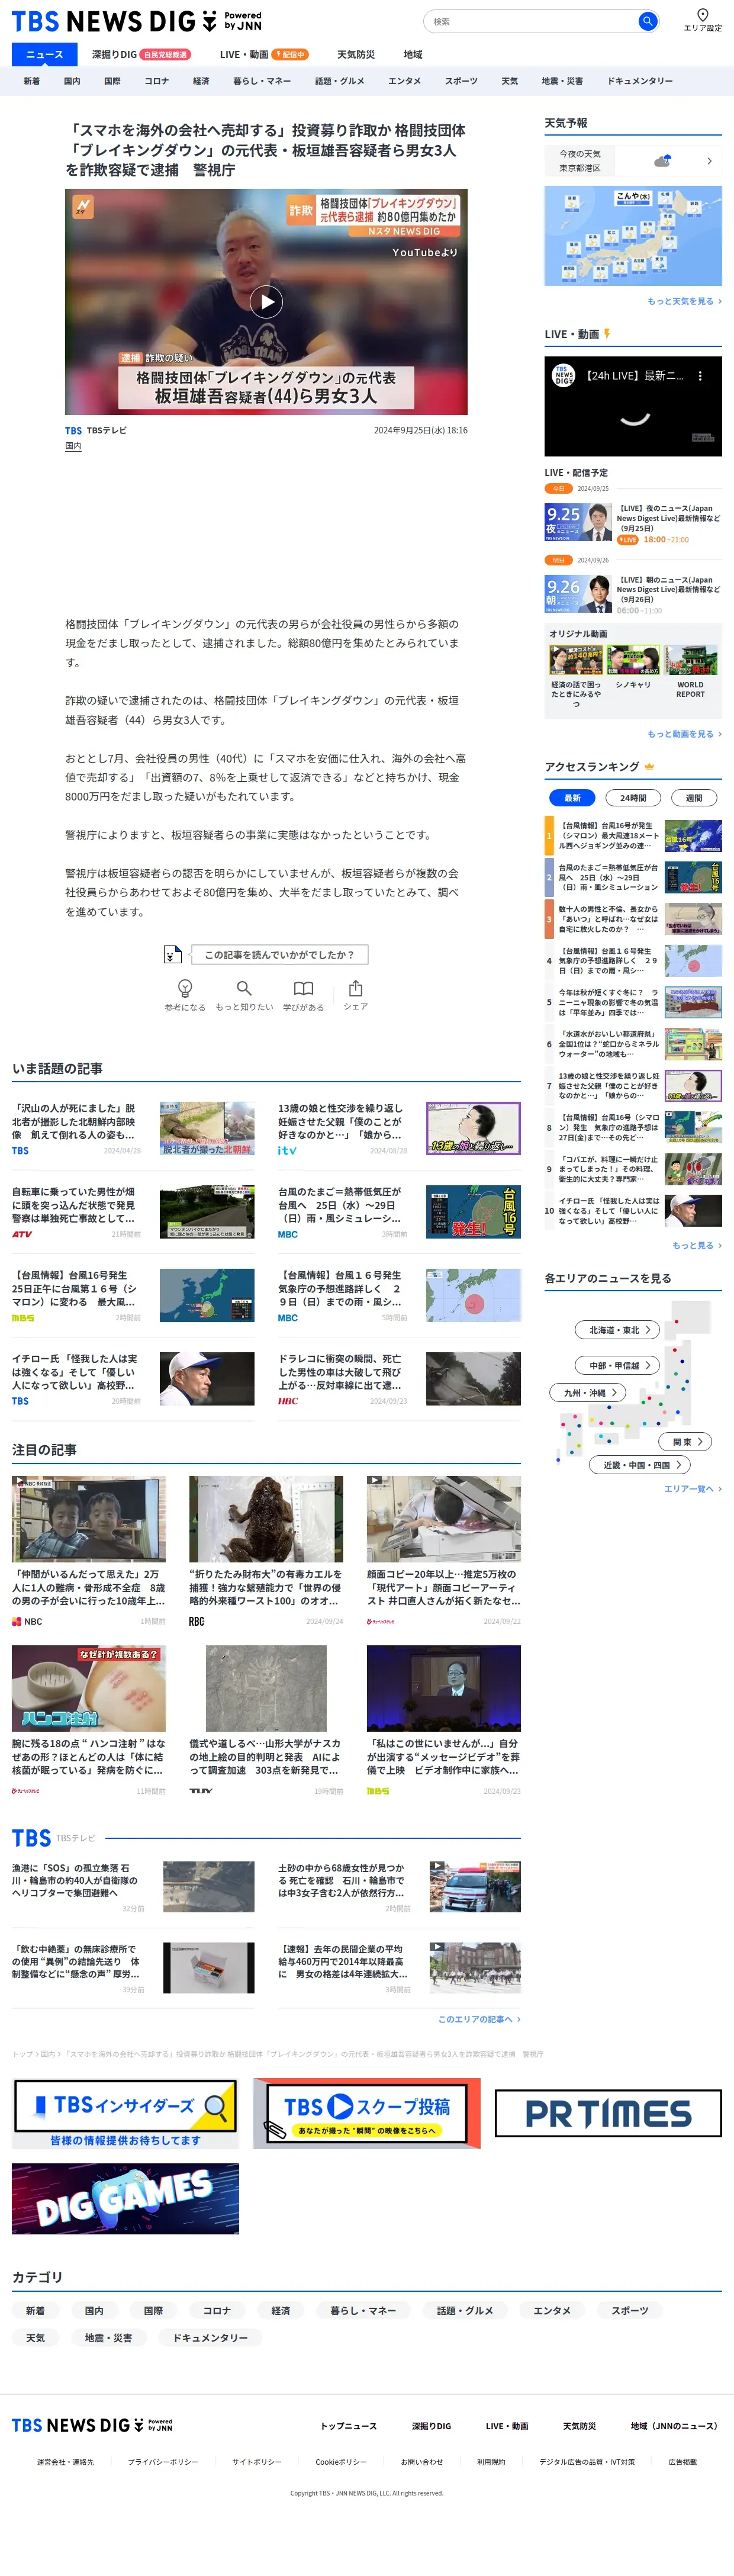This screenshot has width=734, height=2576.
Task: Click the TBS NEWS DIG footer logo
Action: [92, 2425]
